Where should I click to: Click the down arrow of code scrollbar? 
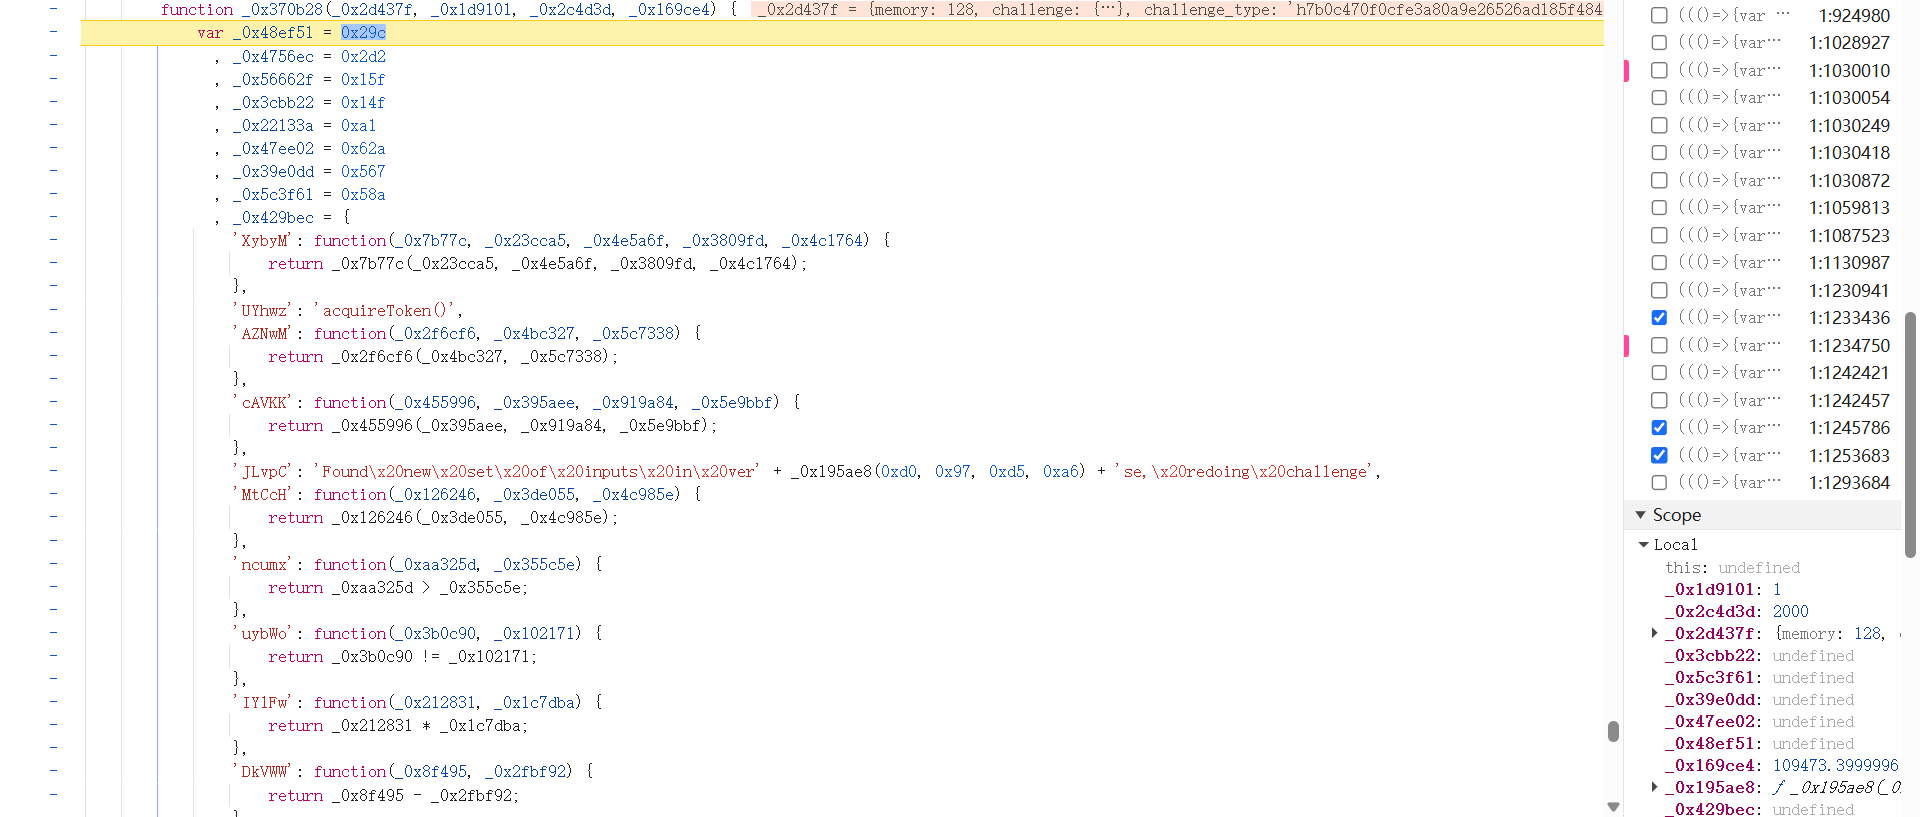click(1612, 806)
